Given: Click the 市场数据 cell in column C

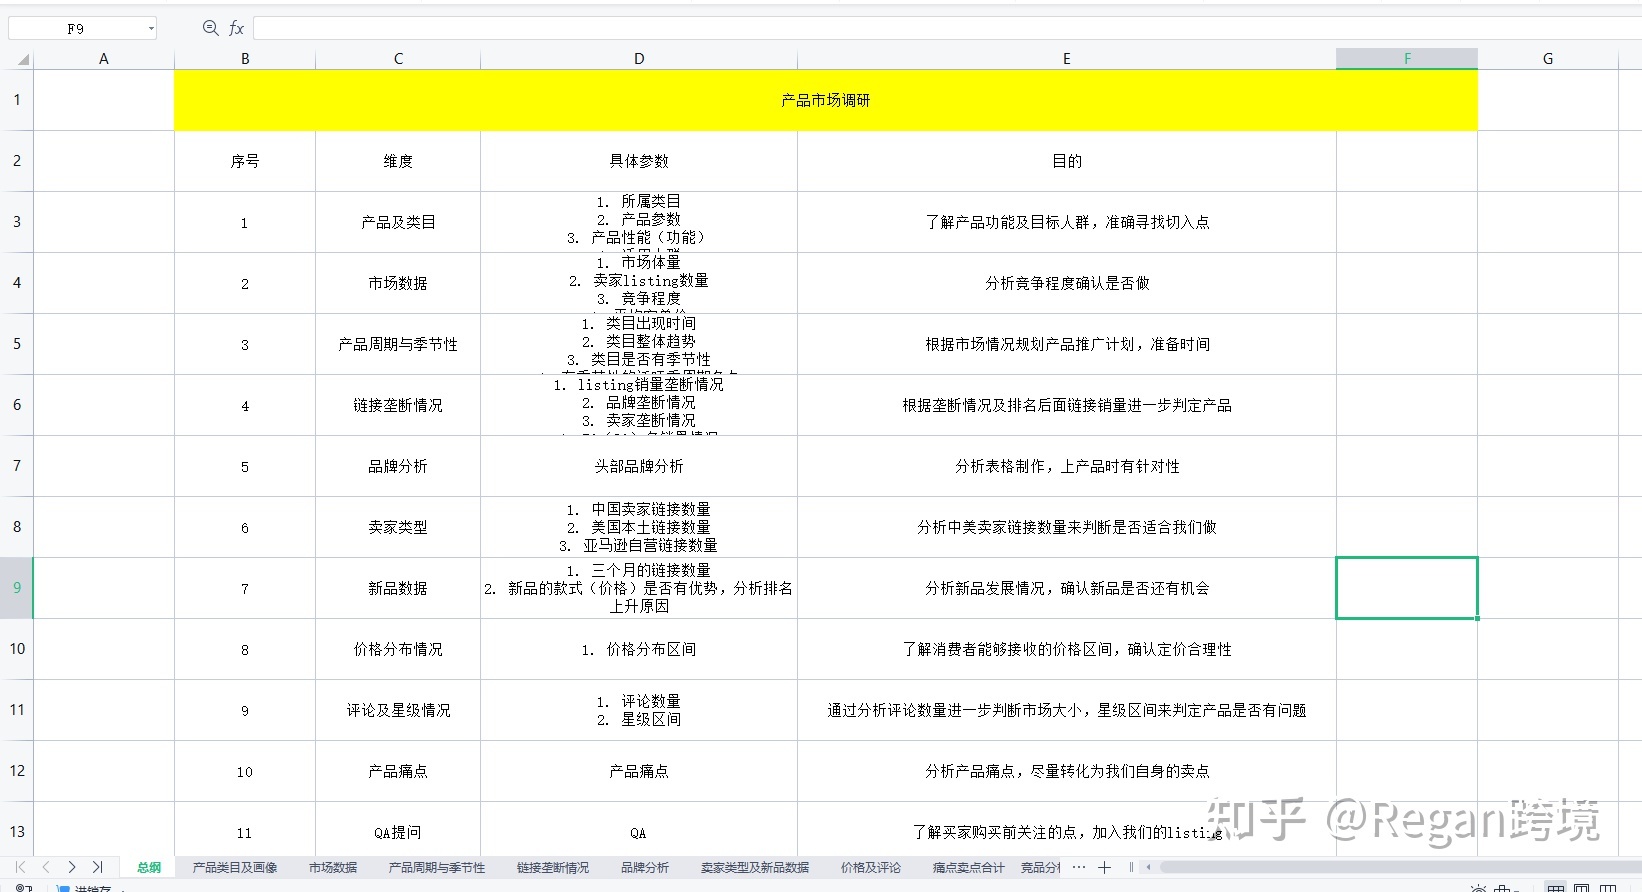Looking at the screenshot, I should click(398, 283).
